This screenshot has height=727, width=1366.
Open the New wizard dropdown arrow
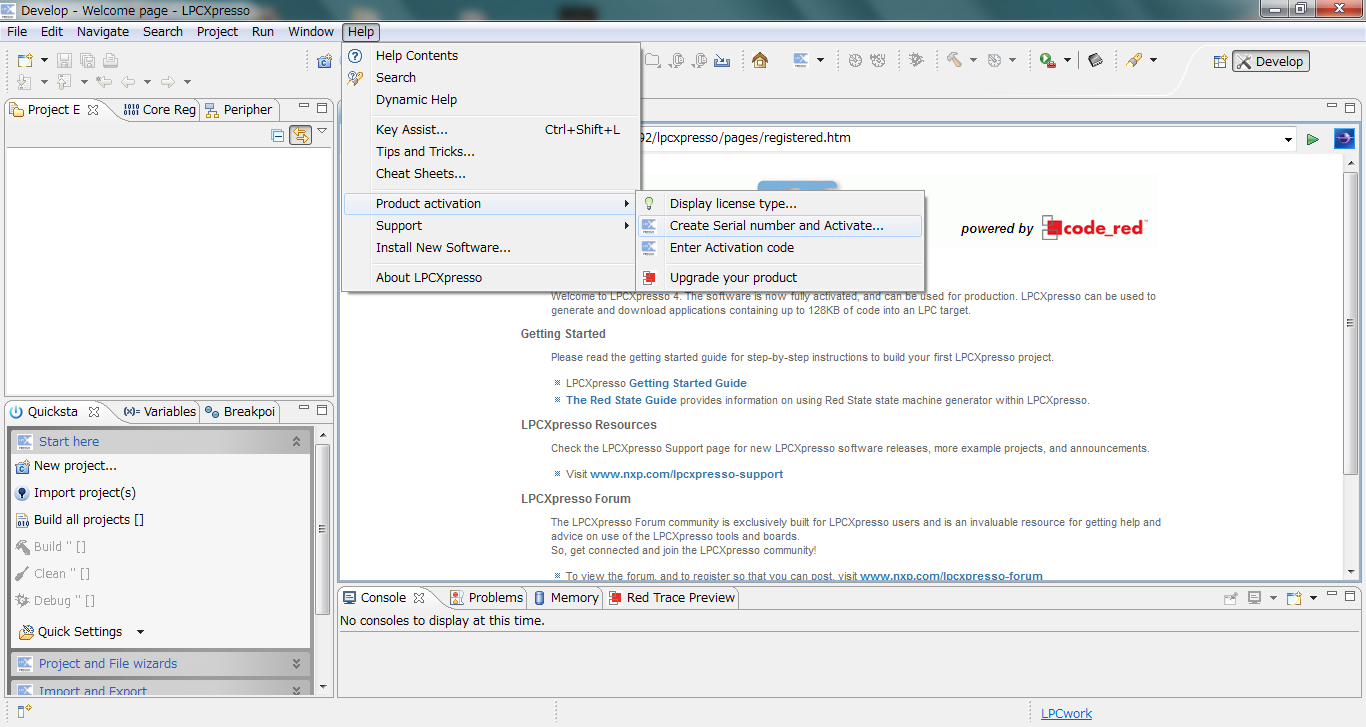point(43,61)
